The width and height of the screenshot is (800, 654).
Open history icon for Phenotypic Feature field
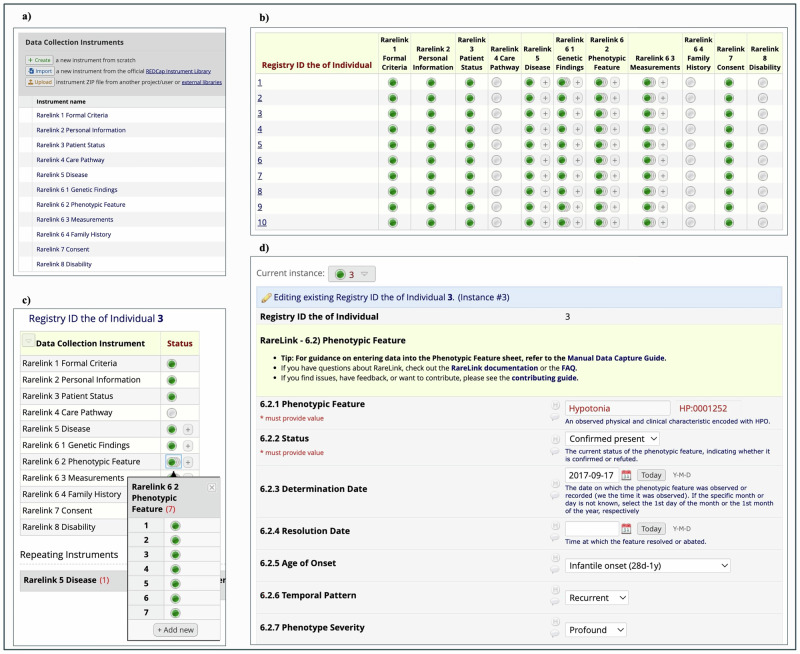(x=555, y=406)
